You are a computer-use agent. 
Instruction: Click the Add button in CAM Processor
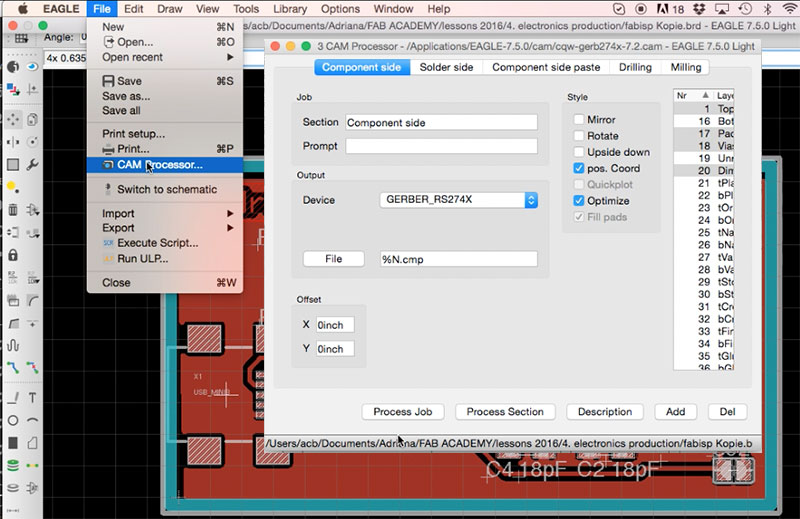tap(675, 412)
